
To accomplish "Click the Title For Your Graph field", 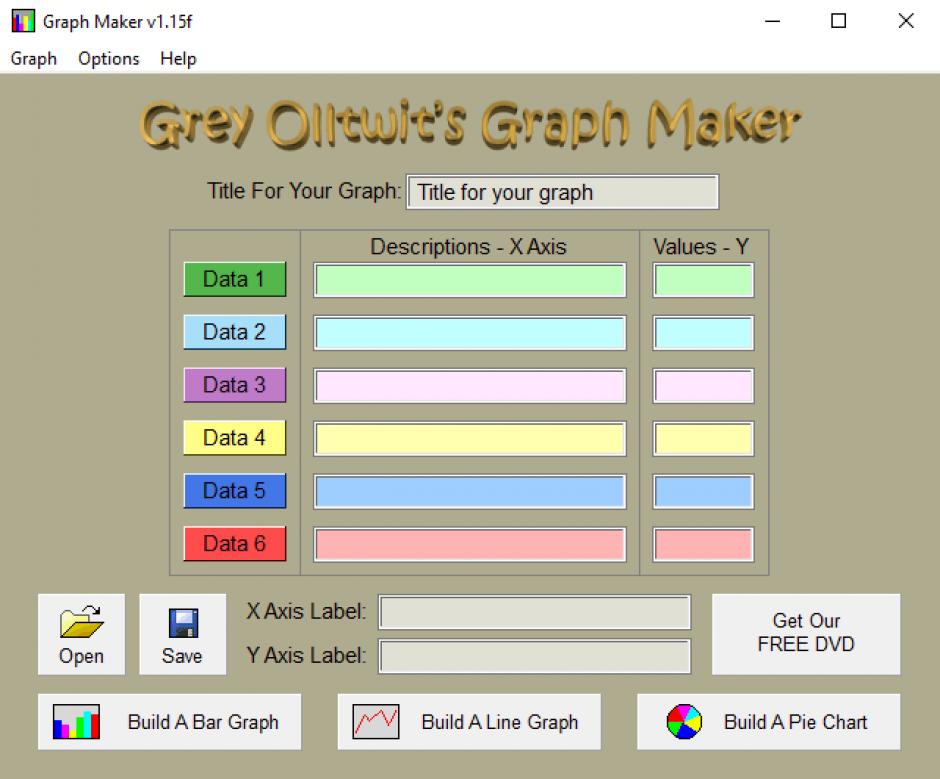I will click(x=562, y=193).
